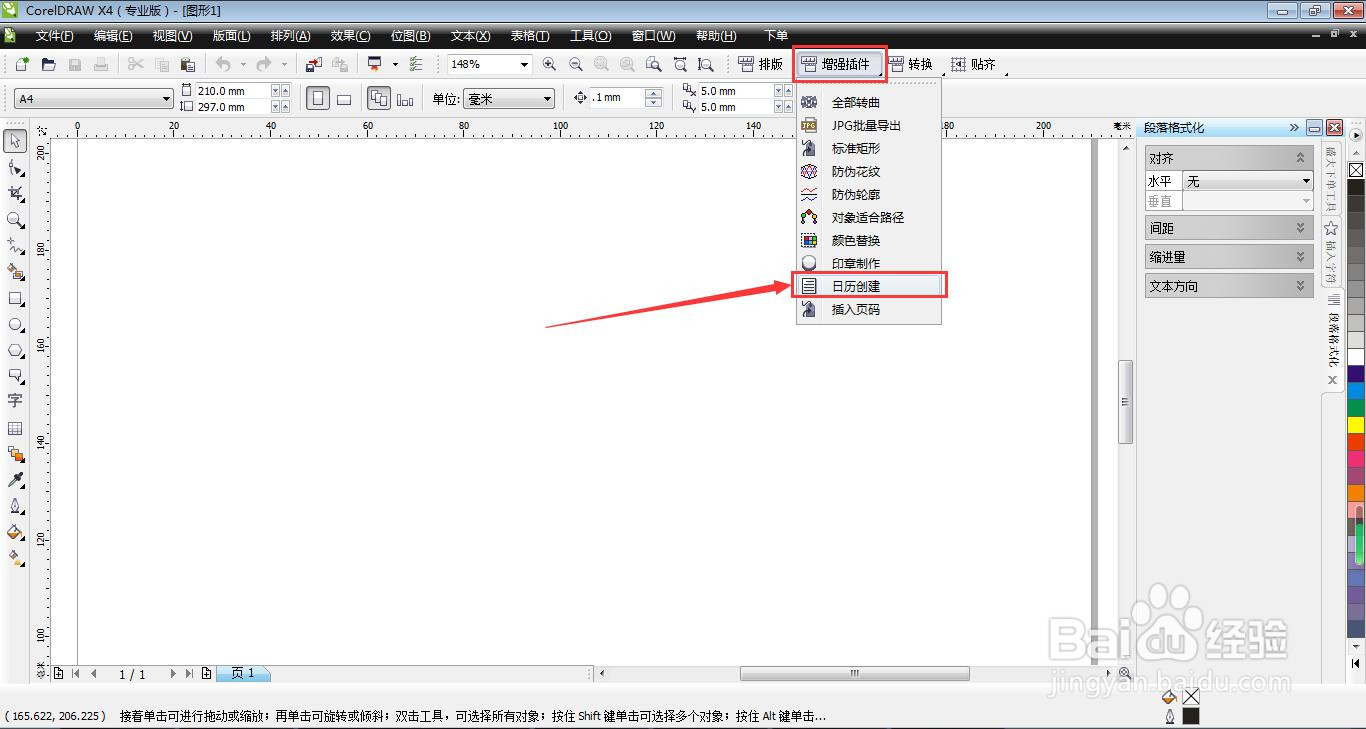This screenshot has height=729, width=1366.
Task: Pick the Eyedropper tool
Action: tap(15, 479)
